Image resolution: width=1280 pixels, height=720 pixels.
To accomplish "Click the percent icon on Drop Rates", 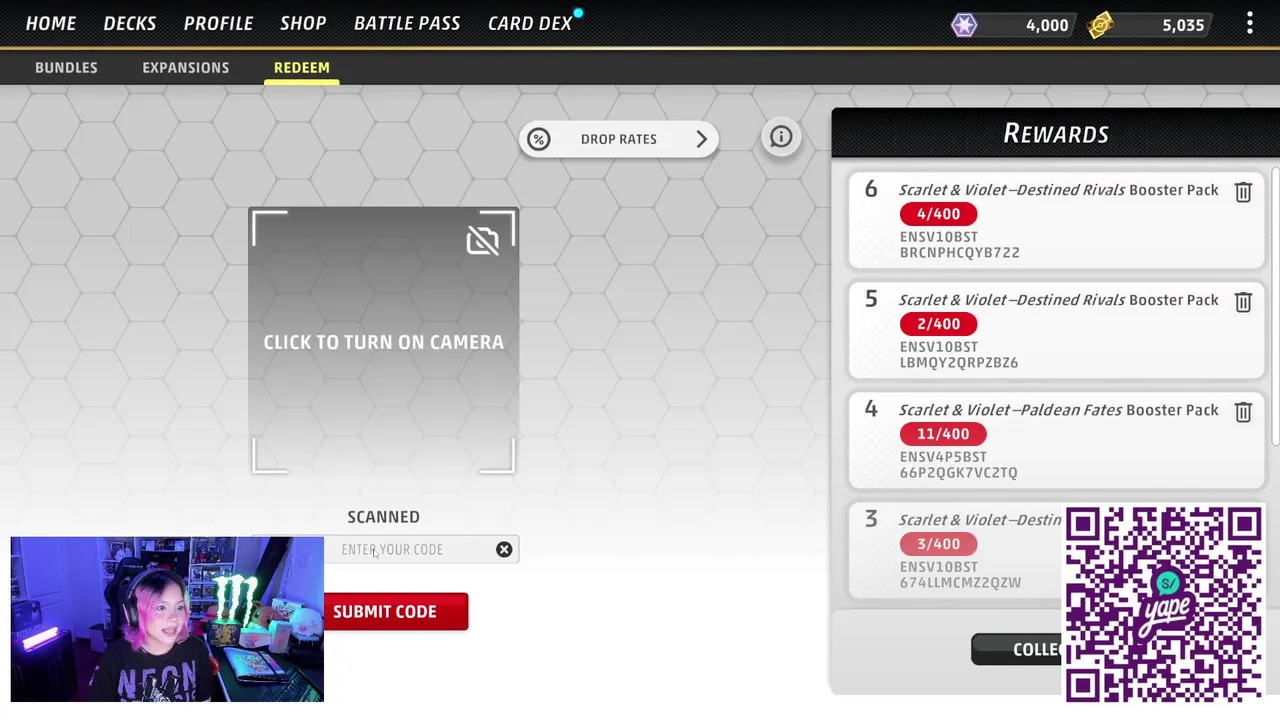I will tap(539, 139).
